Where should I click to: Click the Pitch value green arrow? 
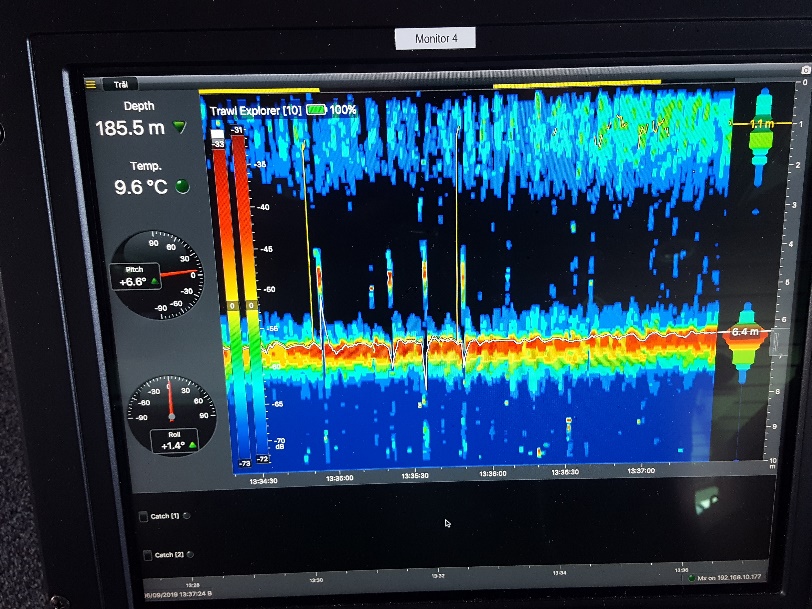point(155,283)
